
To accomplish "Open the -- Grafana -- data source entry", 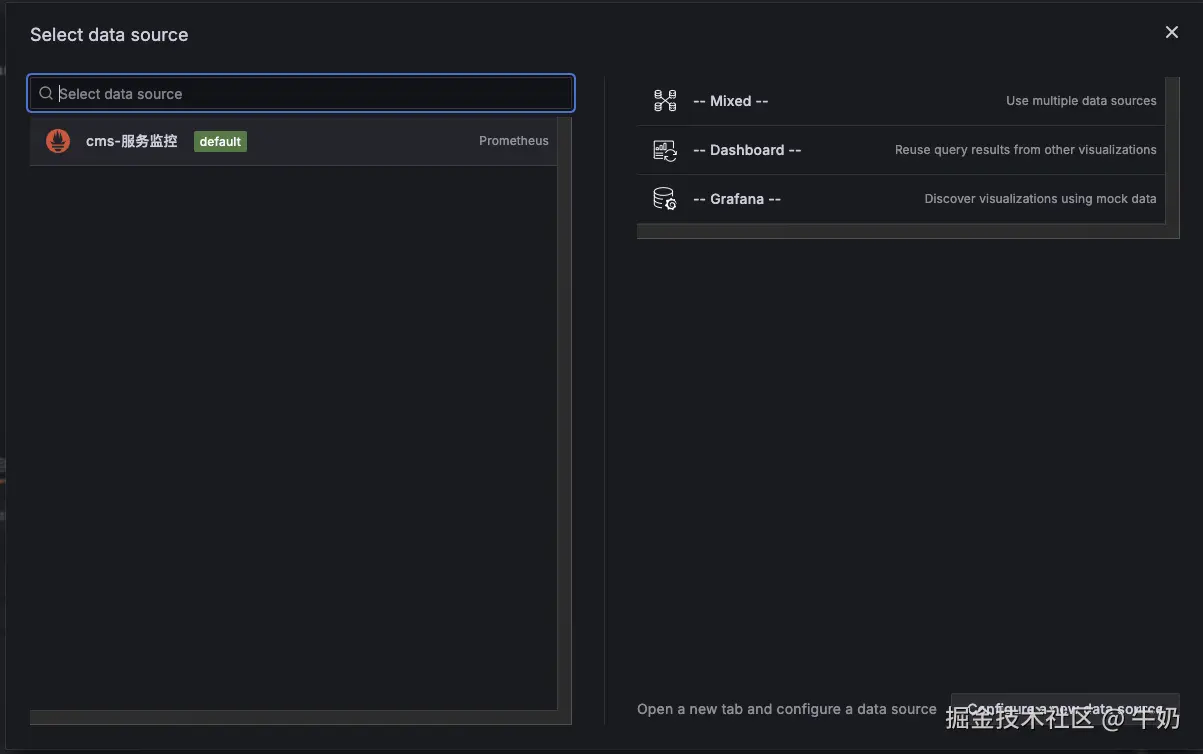I will (x=737, y=197).
